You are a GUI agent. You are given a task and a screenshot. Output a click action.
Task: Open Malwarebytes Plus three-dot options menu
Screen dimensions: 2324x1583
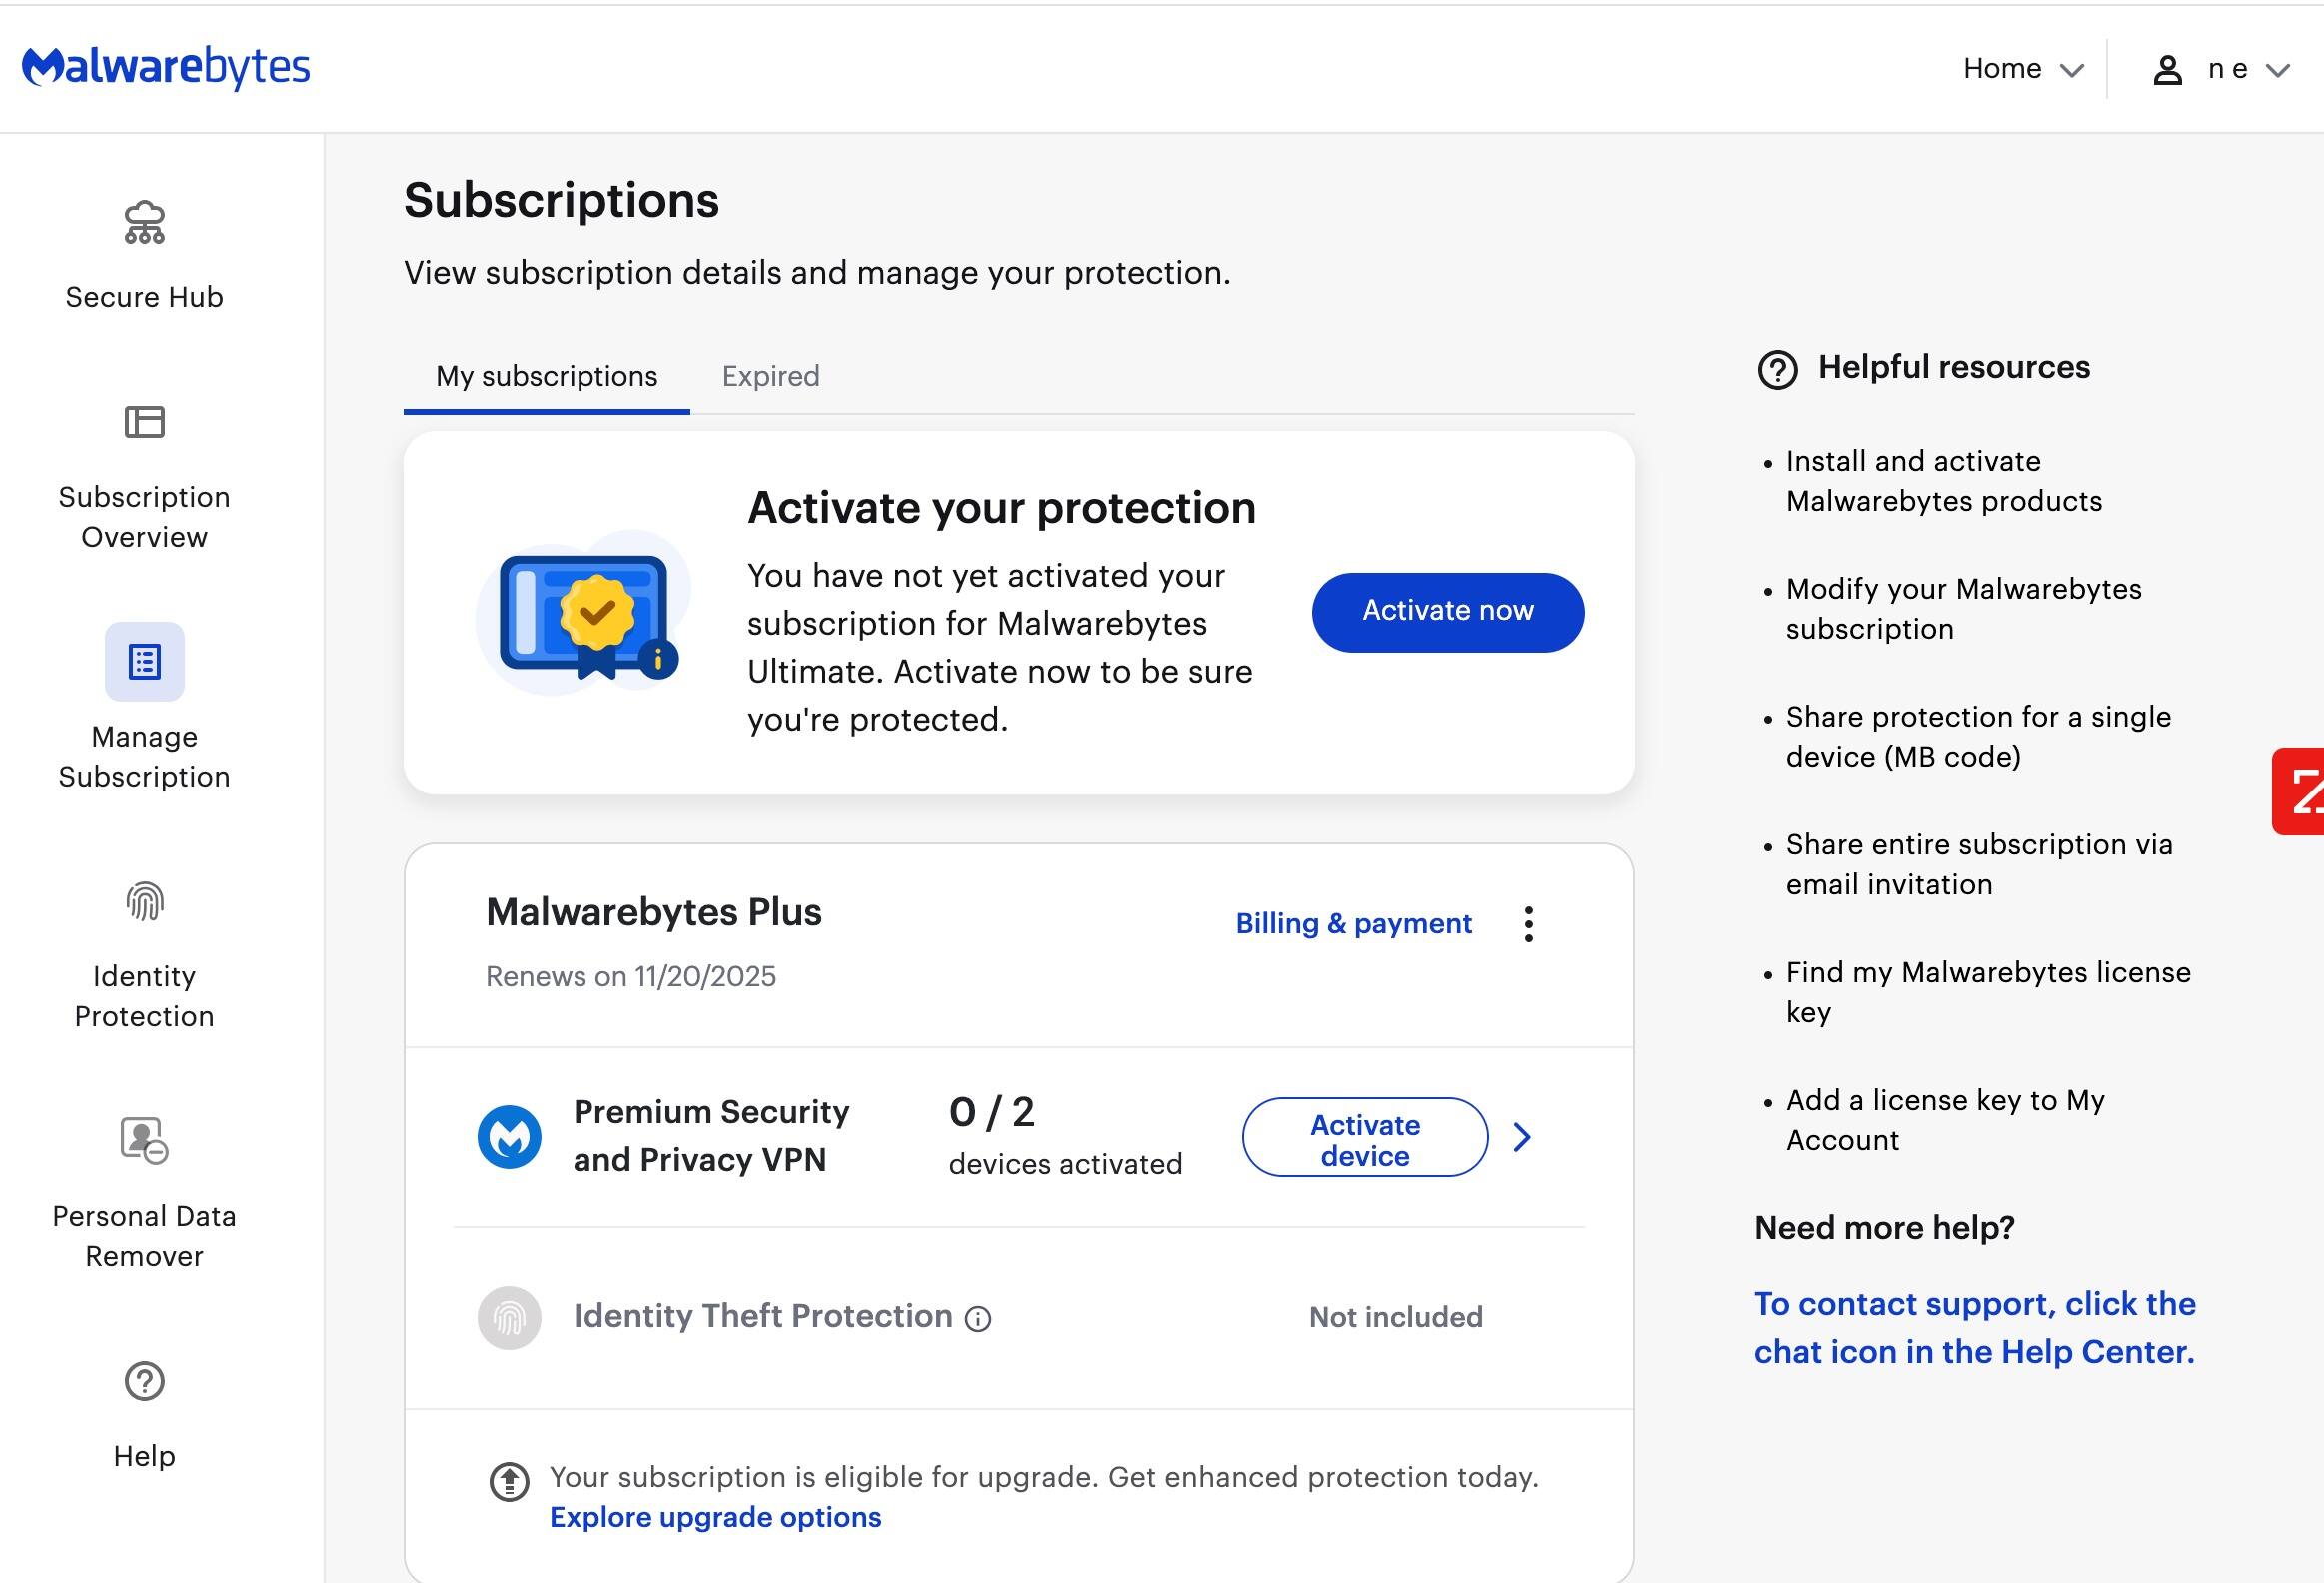pos(1527,924)
